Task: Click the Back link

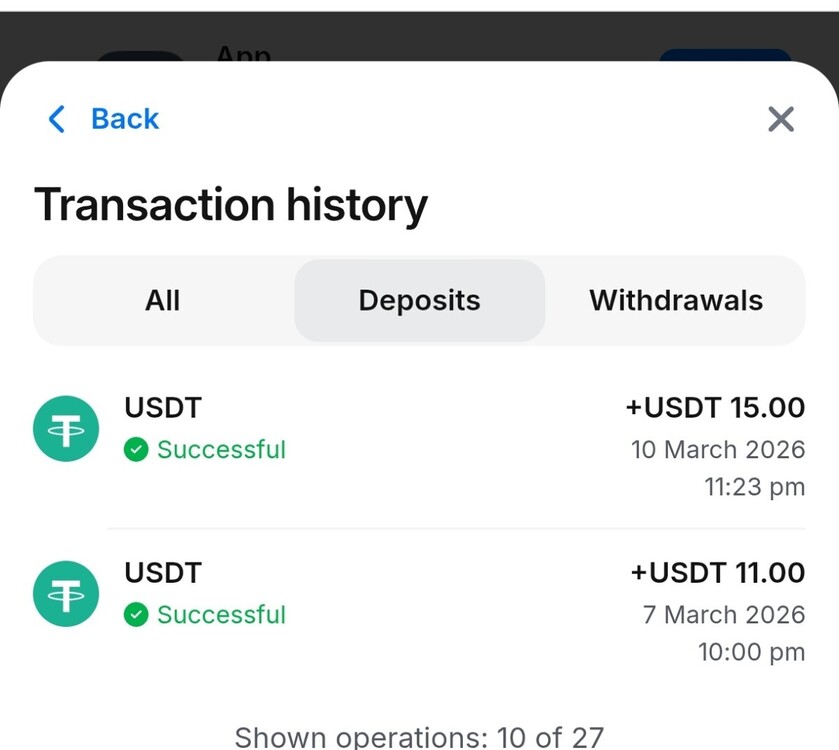Action: 124,119
